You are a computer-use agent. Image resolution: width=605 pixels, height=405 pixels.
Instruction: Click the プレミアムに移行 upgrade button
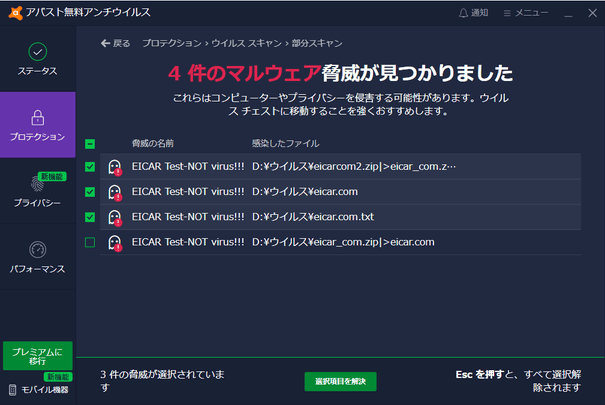click(37, 356)
